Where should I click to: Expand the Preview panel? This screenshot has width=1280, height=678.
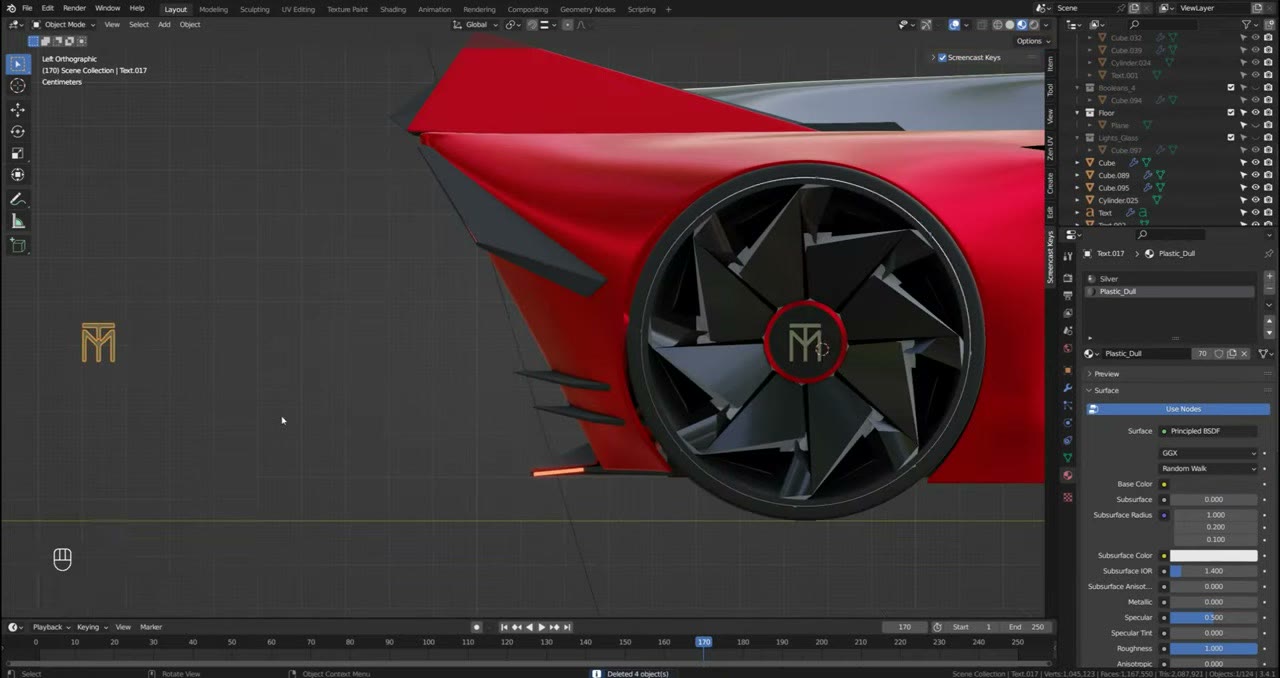(x=1106, y=373)
